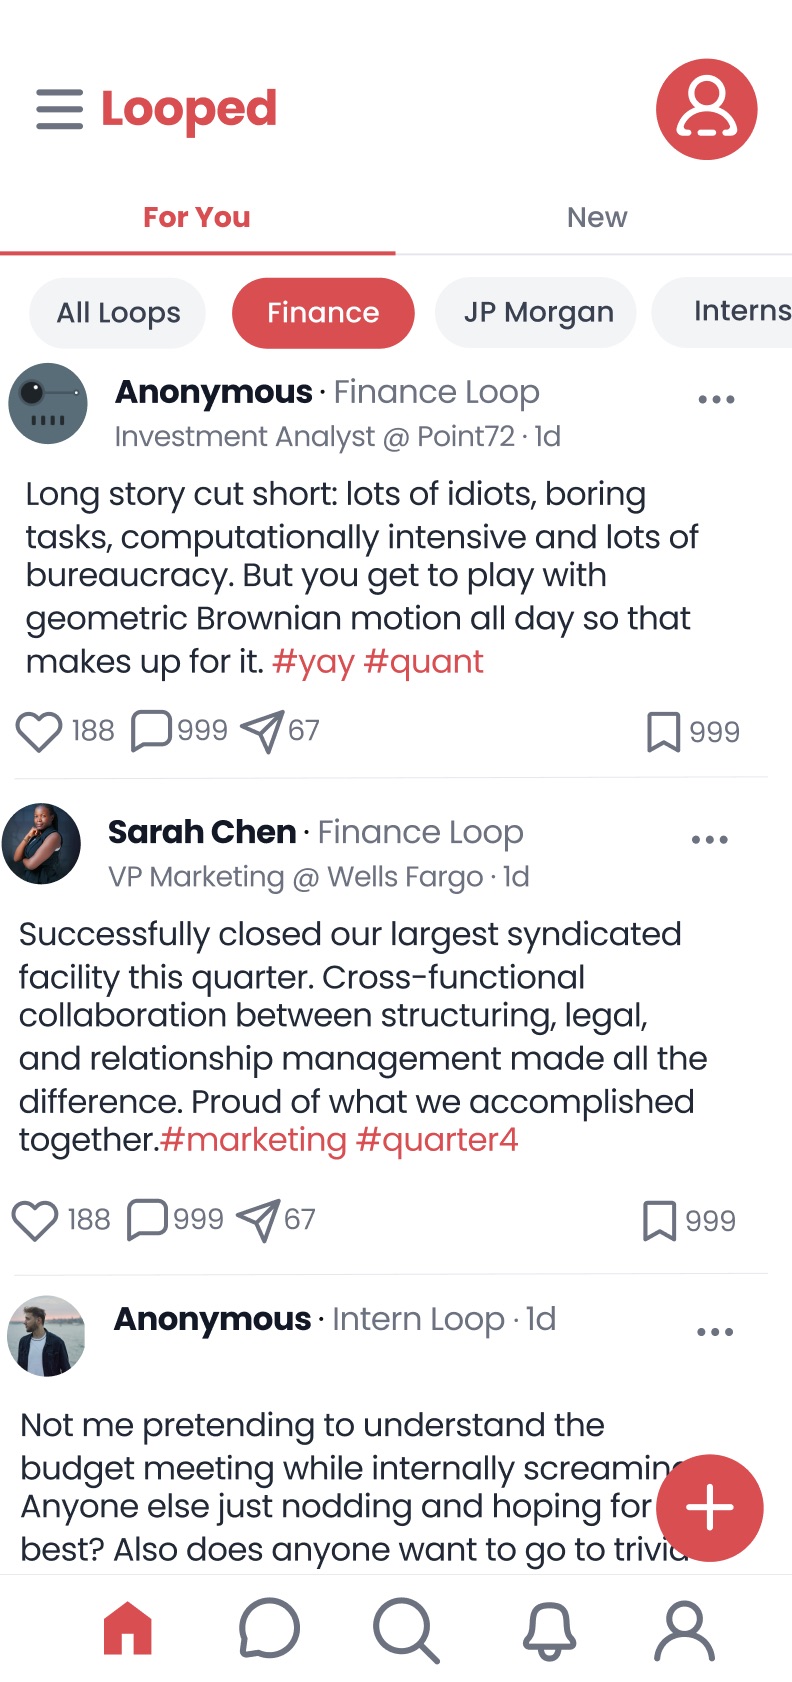The height and width of the screenshot is (1682, 792).
Task: Open options menu on the Anonymous Point72 post
Action: (x=715, y=399)
